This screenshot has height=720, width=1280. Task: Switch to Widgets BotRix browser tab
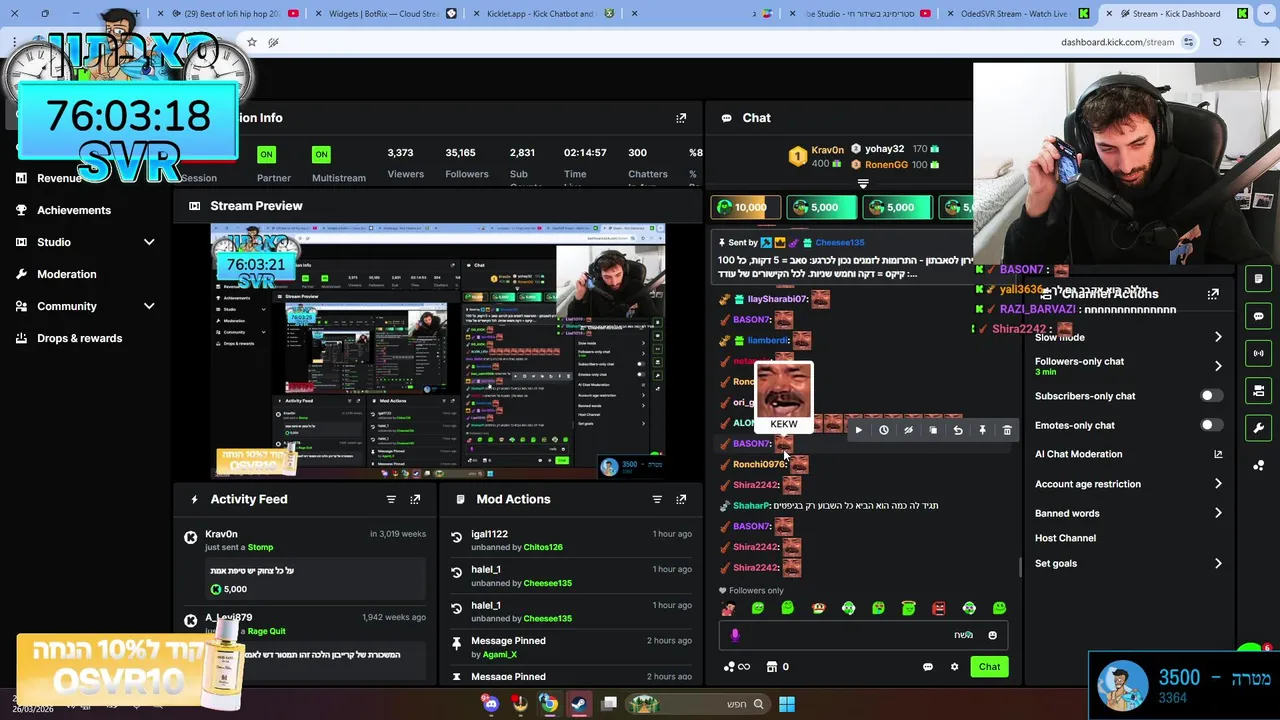(x=385, y=14)
